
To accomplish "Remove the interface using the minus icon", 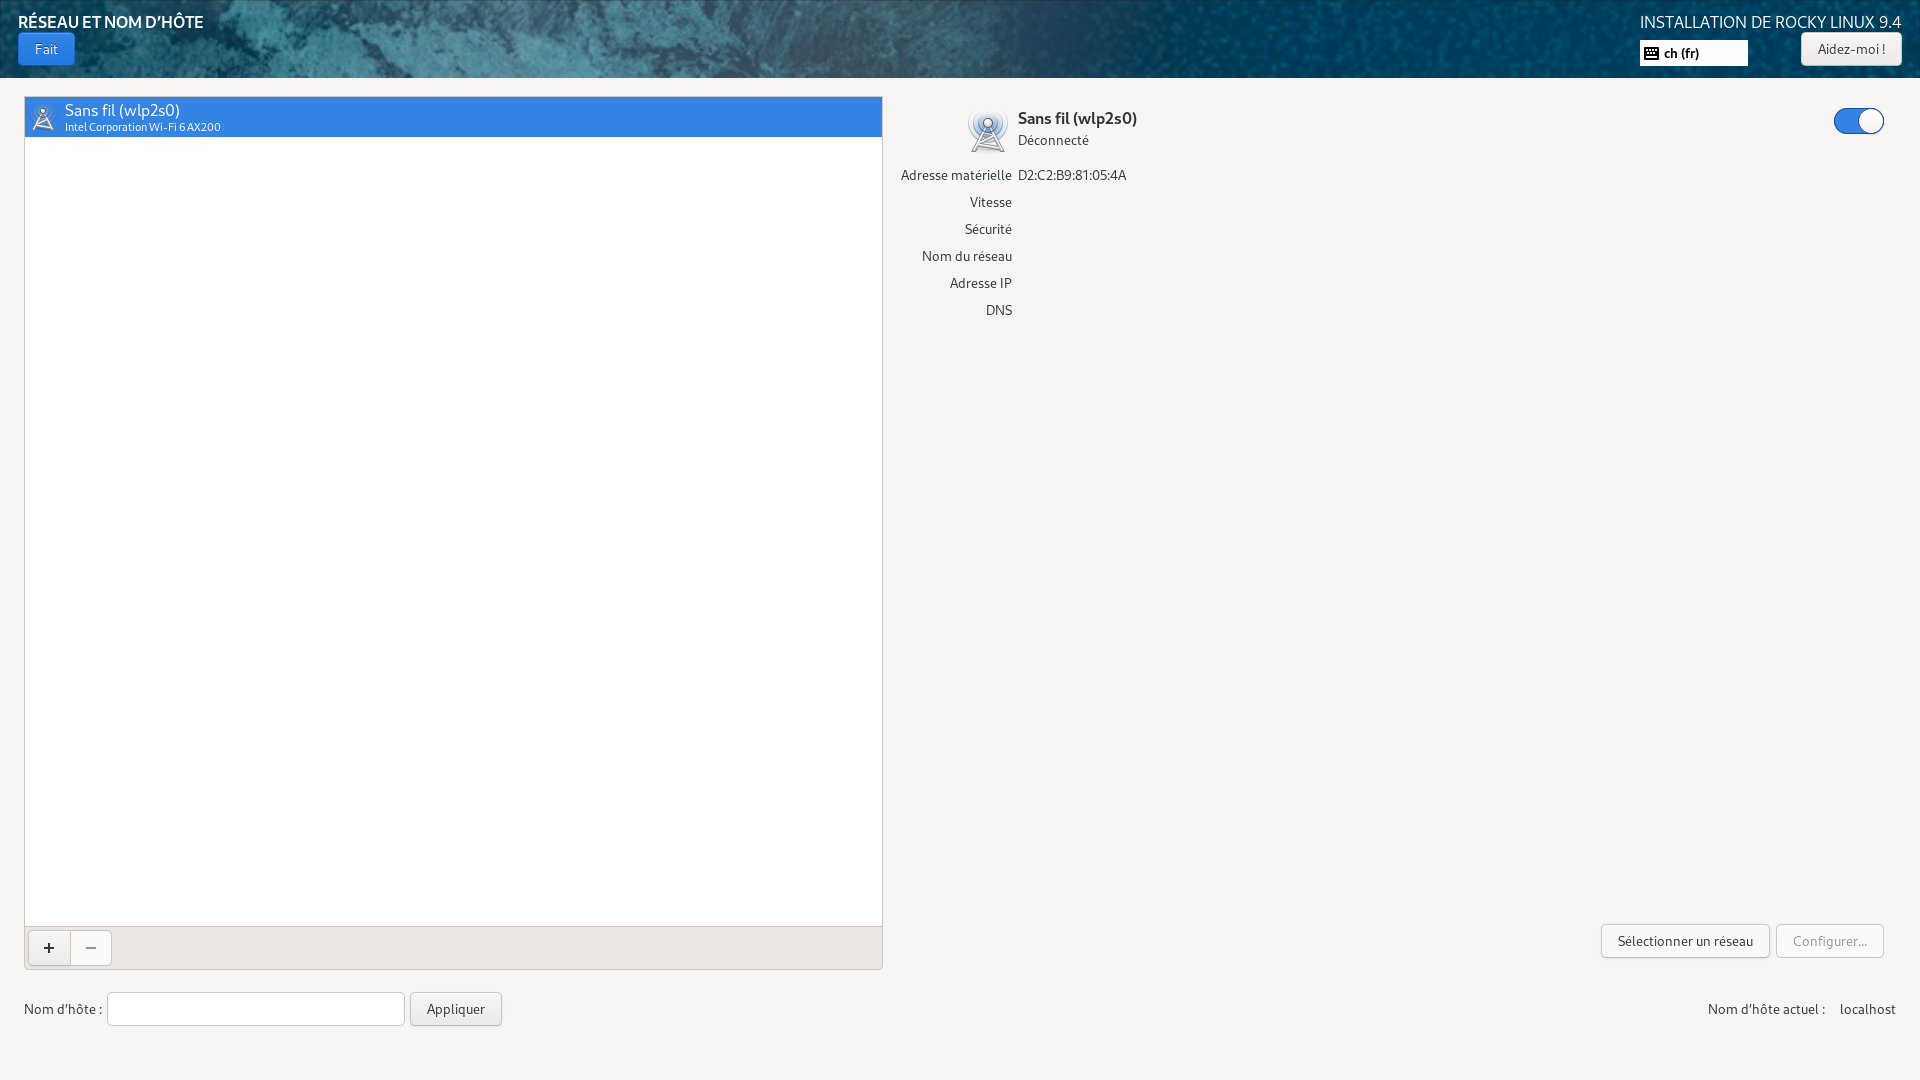I will [91, 948].
